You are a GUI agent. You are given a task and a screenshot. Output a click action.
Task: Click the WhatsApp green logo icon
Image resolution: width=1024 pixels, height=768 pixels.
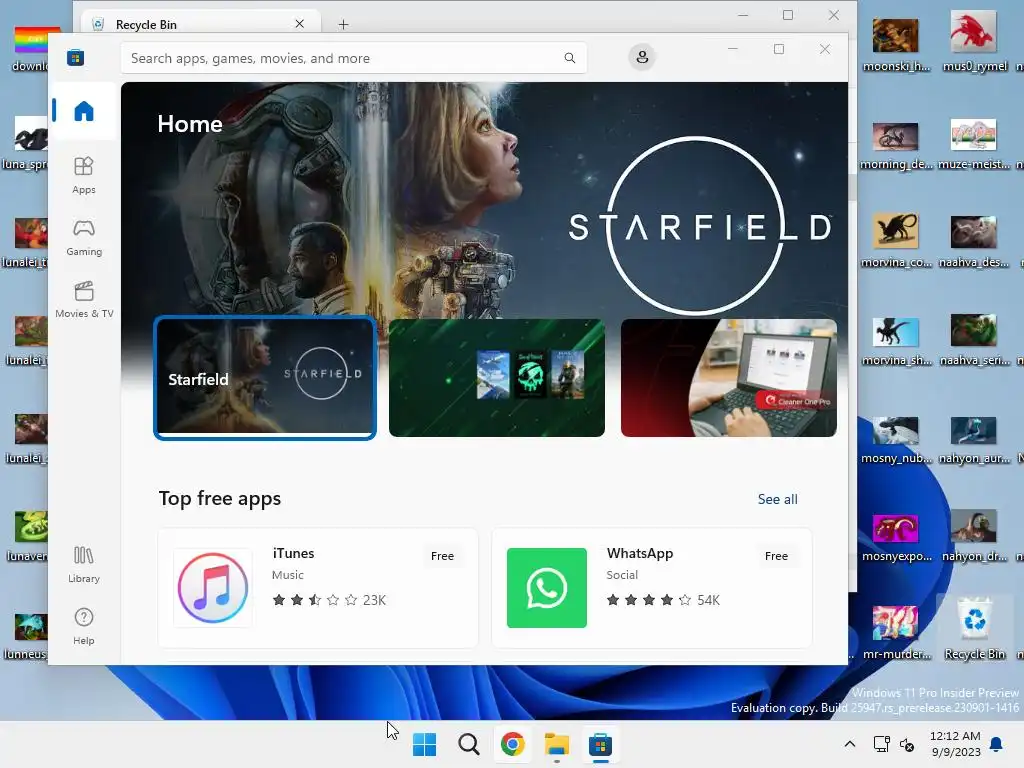[547, 588]
